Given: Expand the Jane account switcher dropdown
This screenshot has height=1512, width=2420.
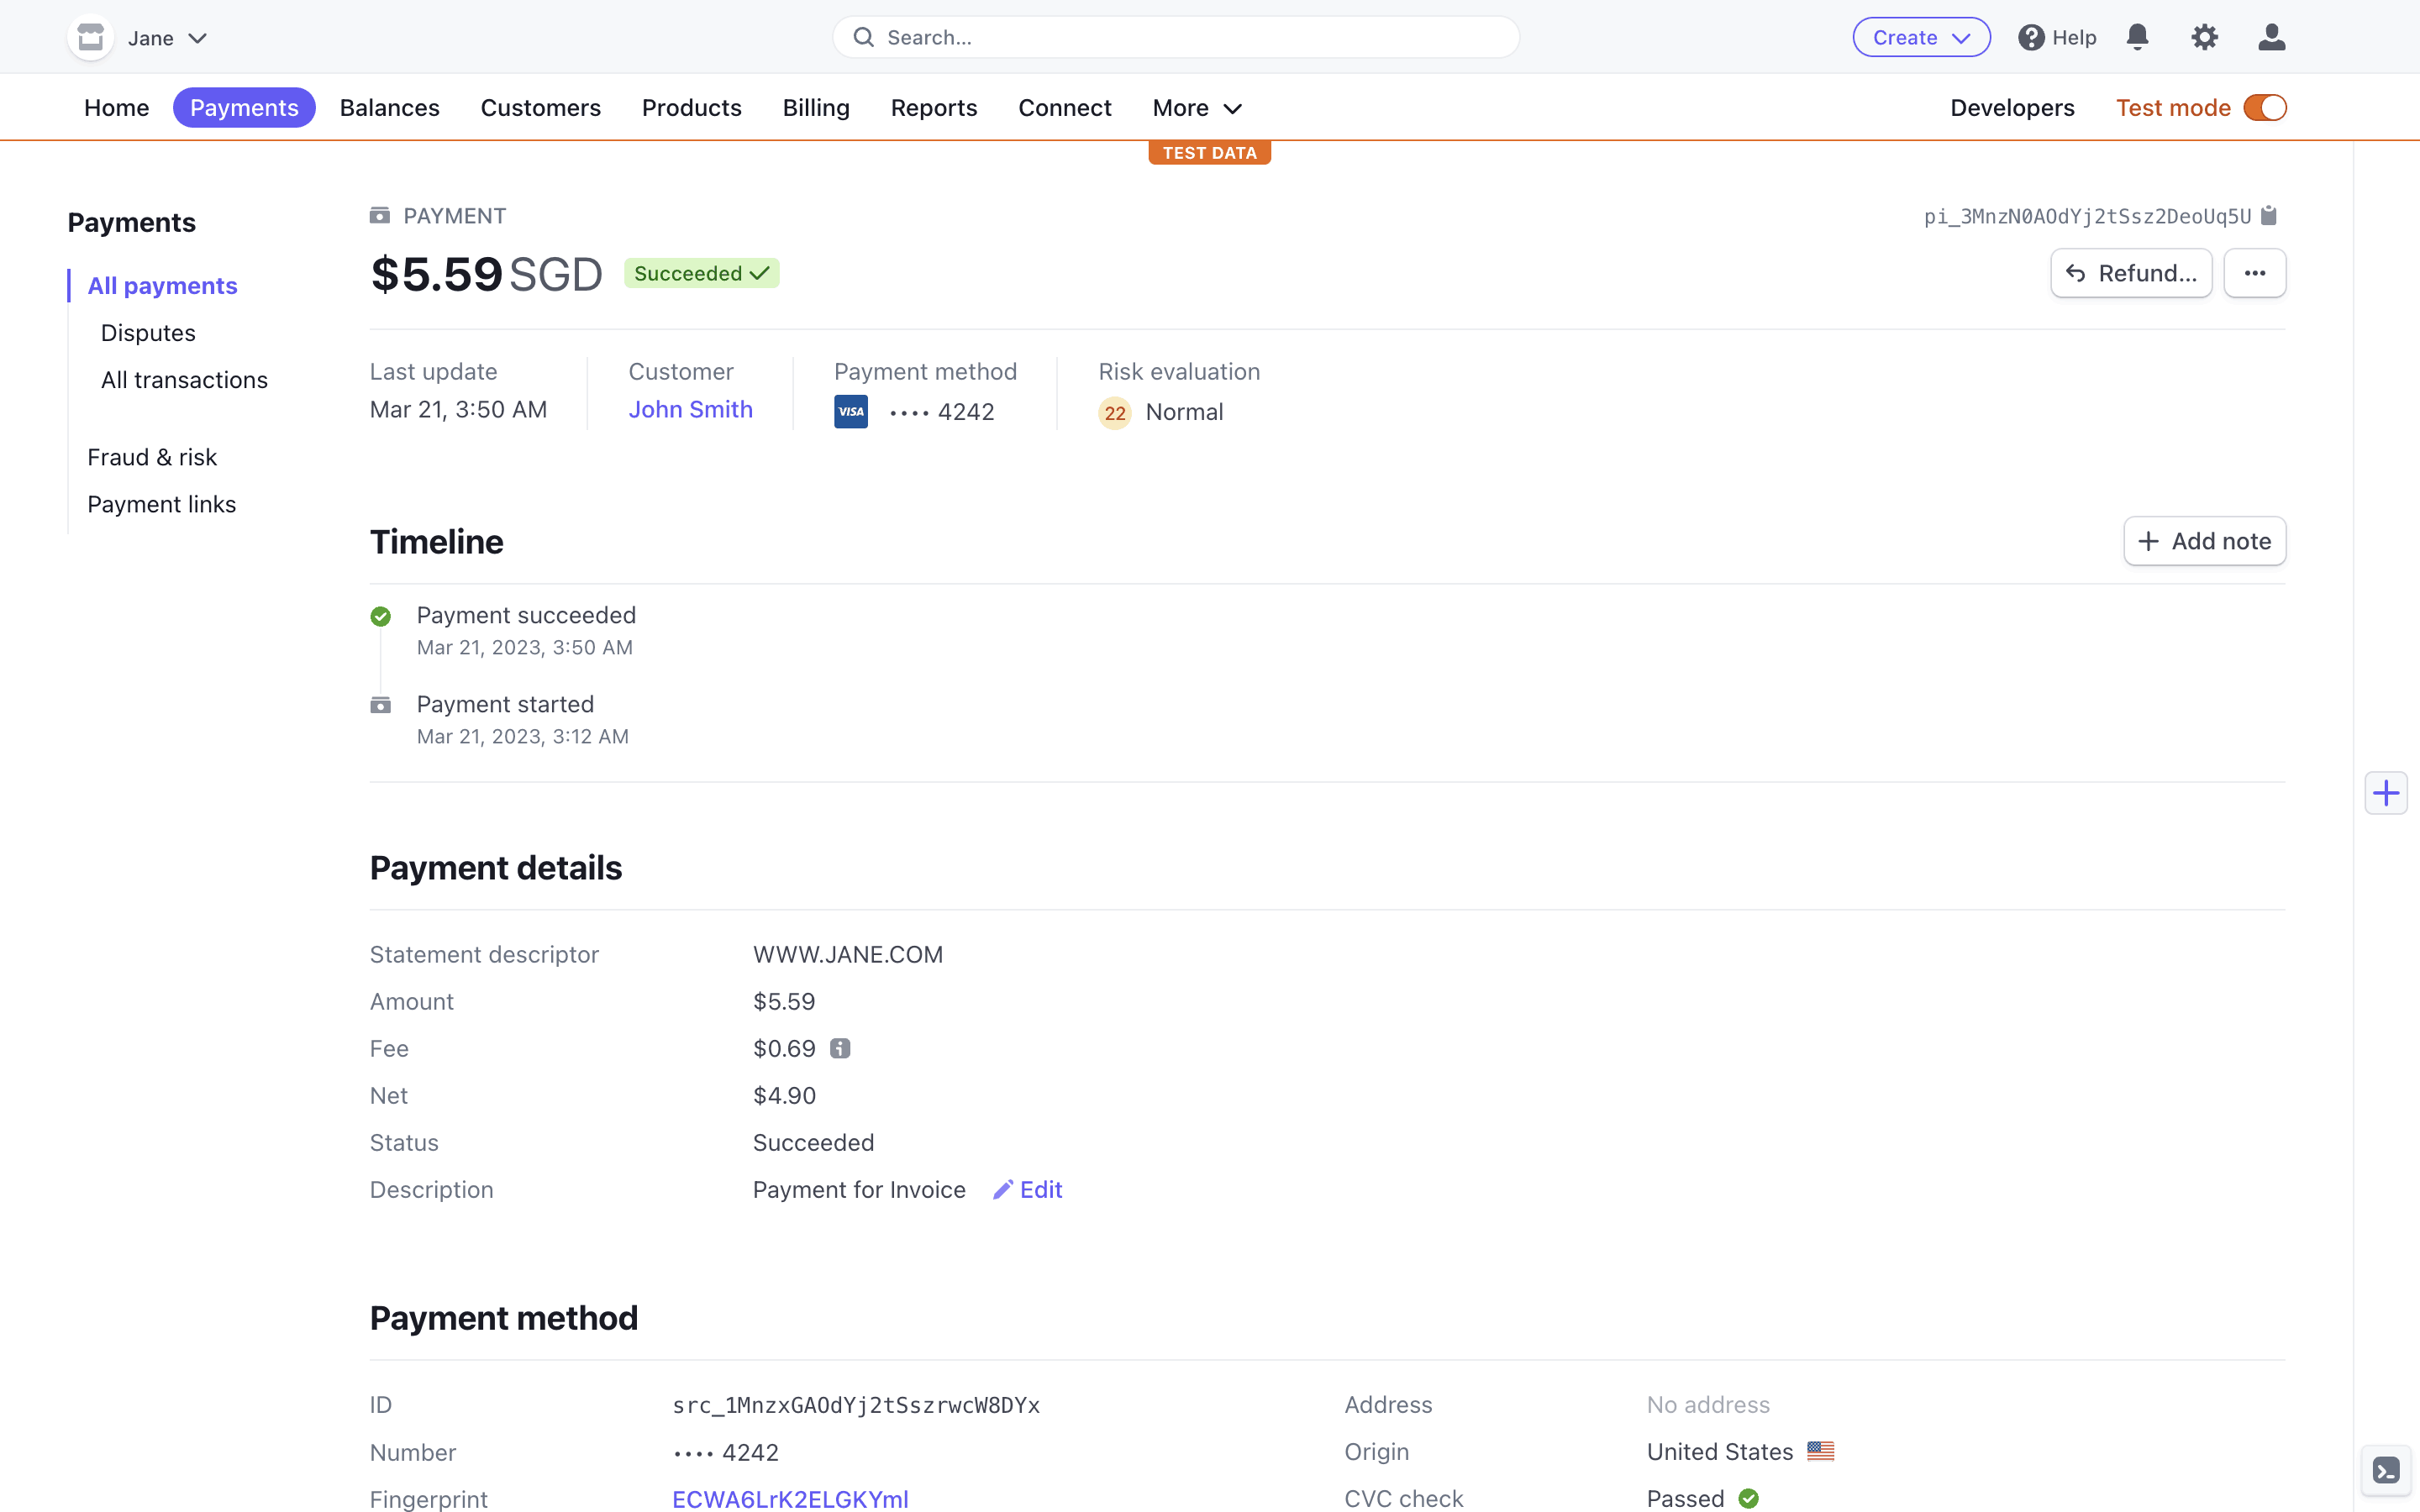Looking at the screenshot, I should pyautogui.click(x=167, y=38).
